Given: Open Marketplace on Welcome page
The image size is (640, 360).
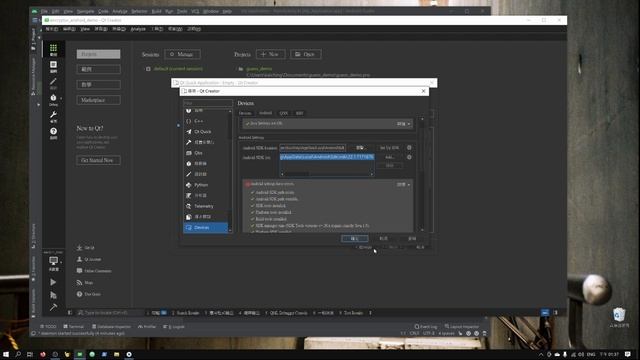Looking at the screenshot, I should tap(98, 100).
